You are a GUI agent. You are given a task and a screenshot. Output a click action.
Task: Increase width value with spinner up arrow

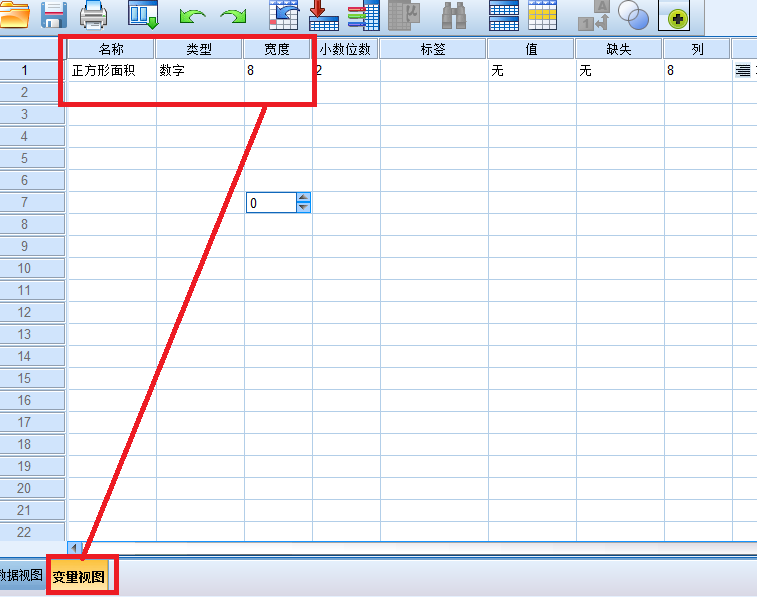(303, 197)
